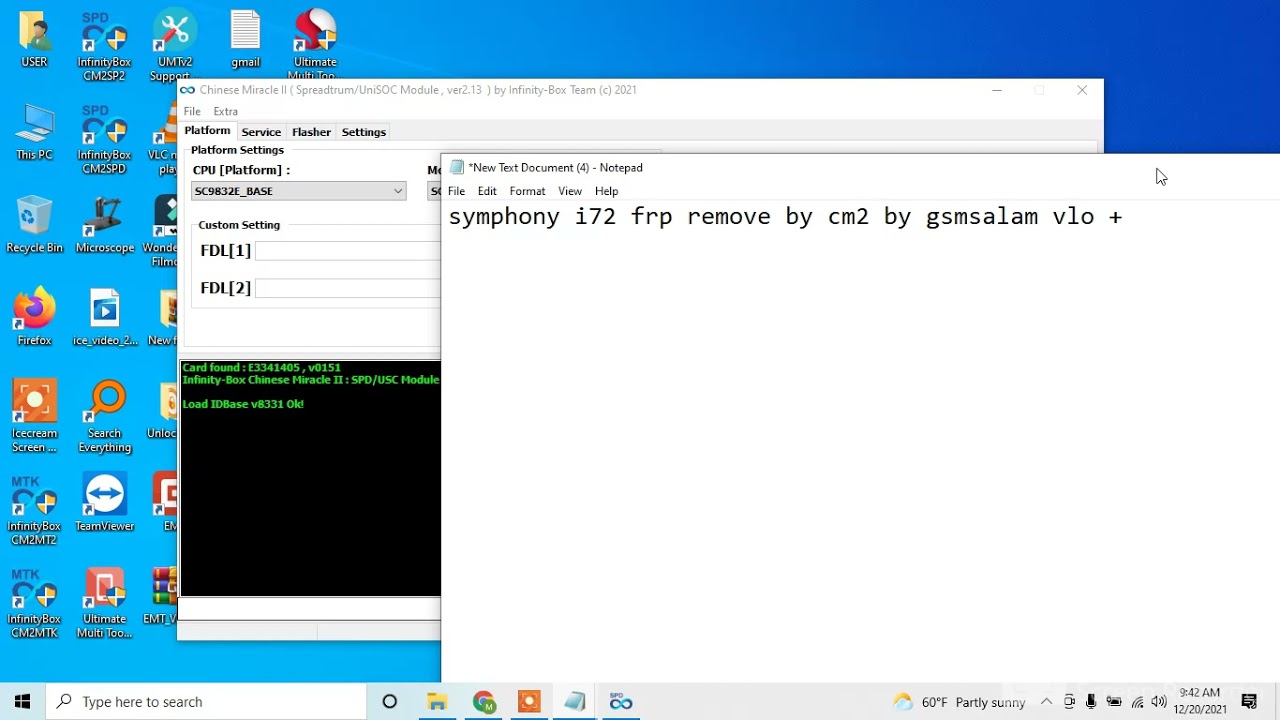Launch InfinityBox CM2MT2 desktop shortcut
The height and width of the screenshot is (720, 1280).
coord(34,510)
